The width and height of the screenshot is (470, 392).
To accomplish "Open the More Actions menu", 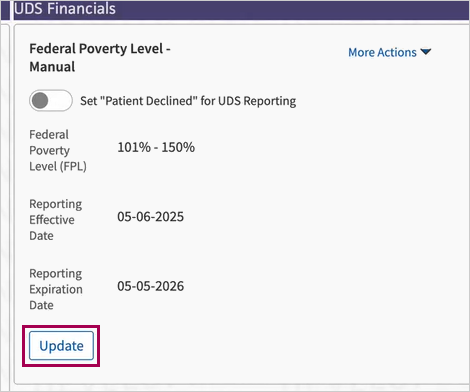I will (390, 52).
